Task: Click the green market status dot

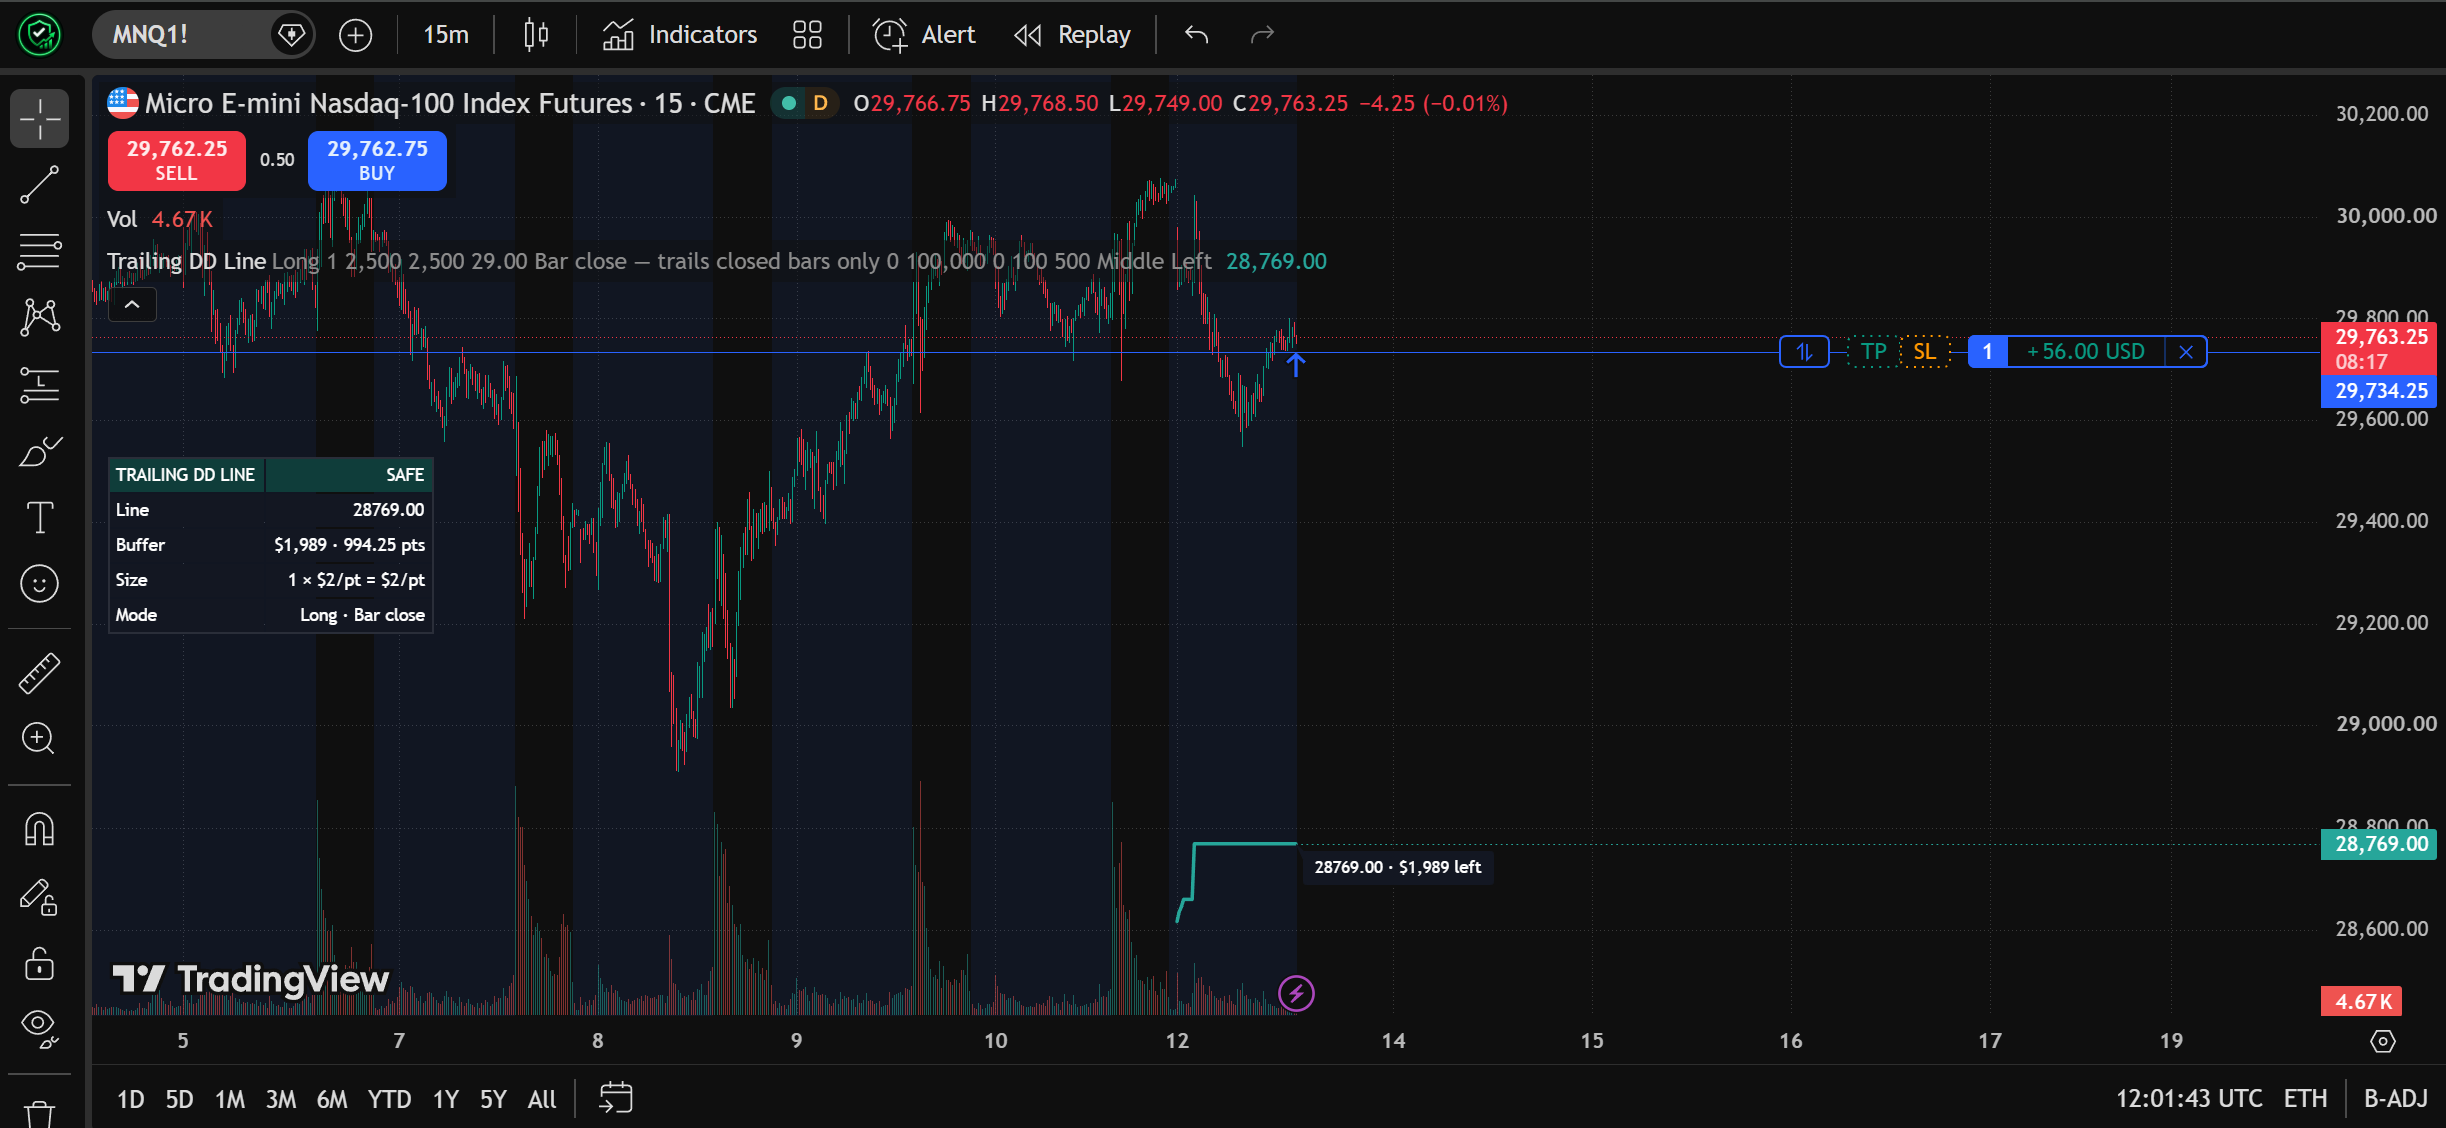Action: (788, 103)
